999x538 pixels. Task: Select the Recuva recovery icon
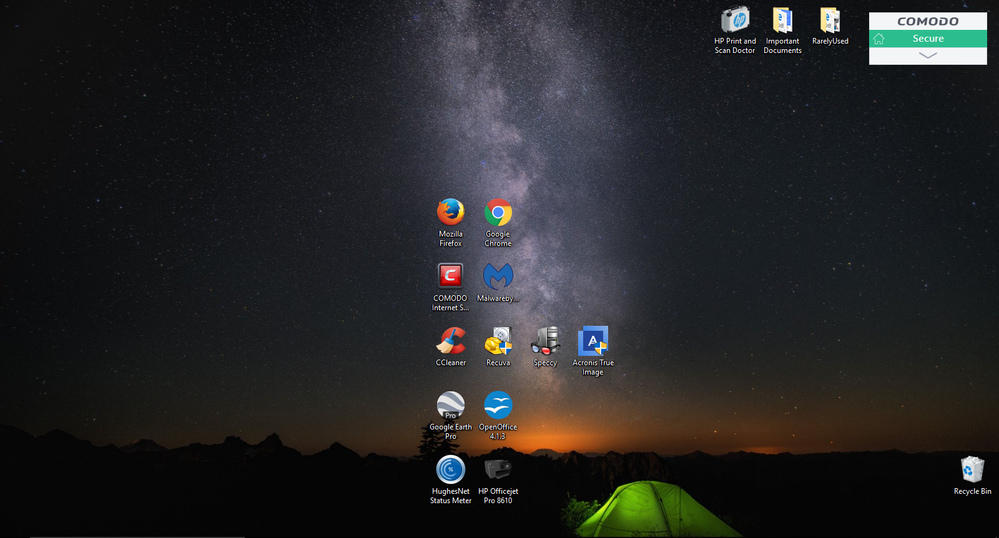pyautogui.click(x=498, y=341)
